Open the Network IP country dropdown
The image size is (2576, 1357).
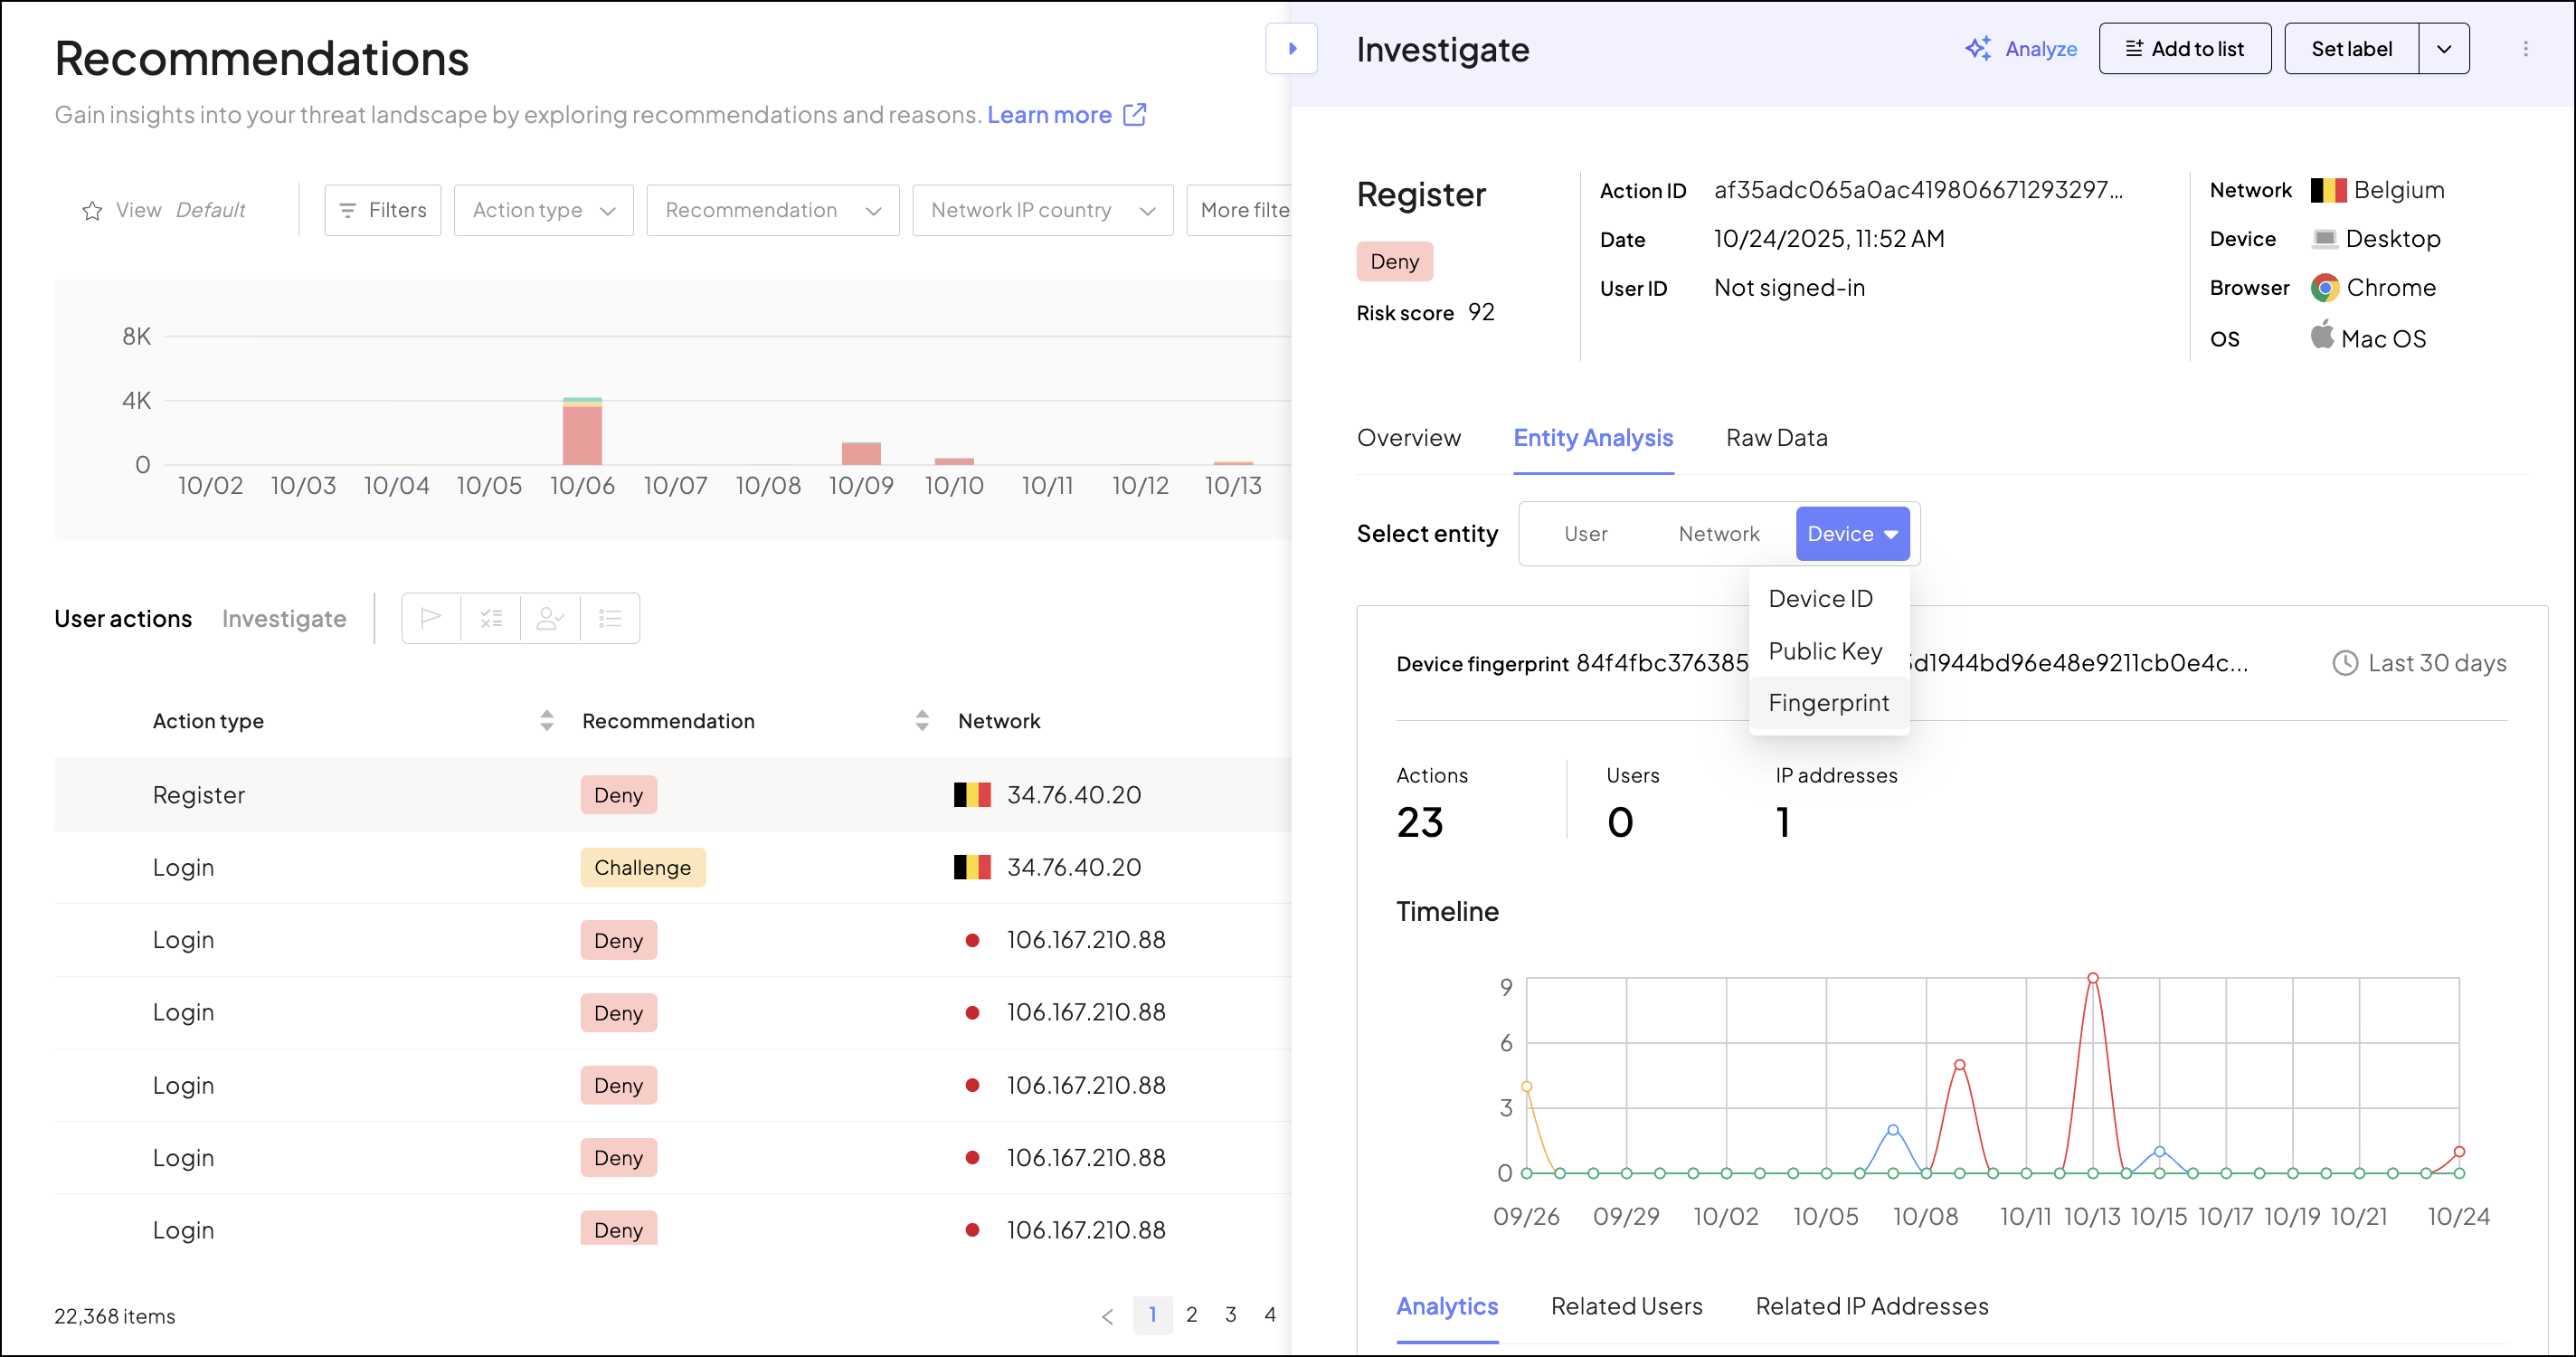pyautogui.click(x=1042, y=210)
